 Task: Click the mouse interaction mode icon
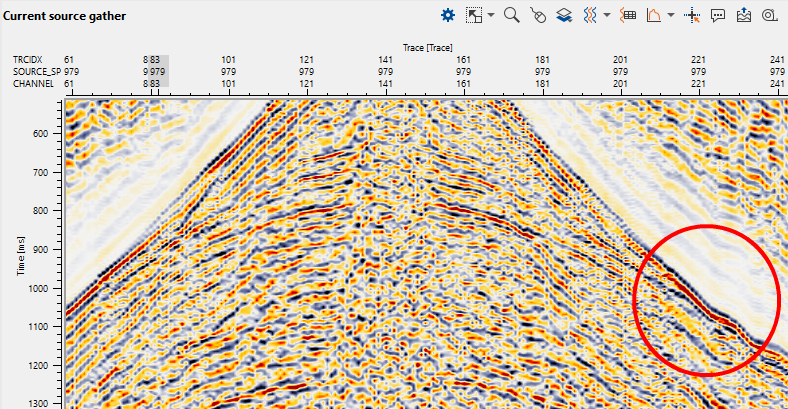[x=538, y=15]
